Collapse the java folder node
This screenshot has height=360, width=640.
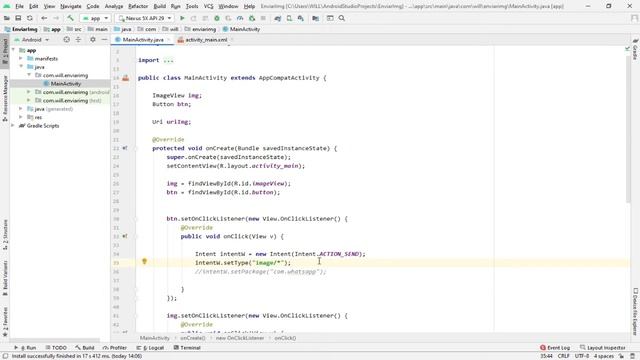21,67
